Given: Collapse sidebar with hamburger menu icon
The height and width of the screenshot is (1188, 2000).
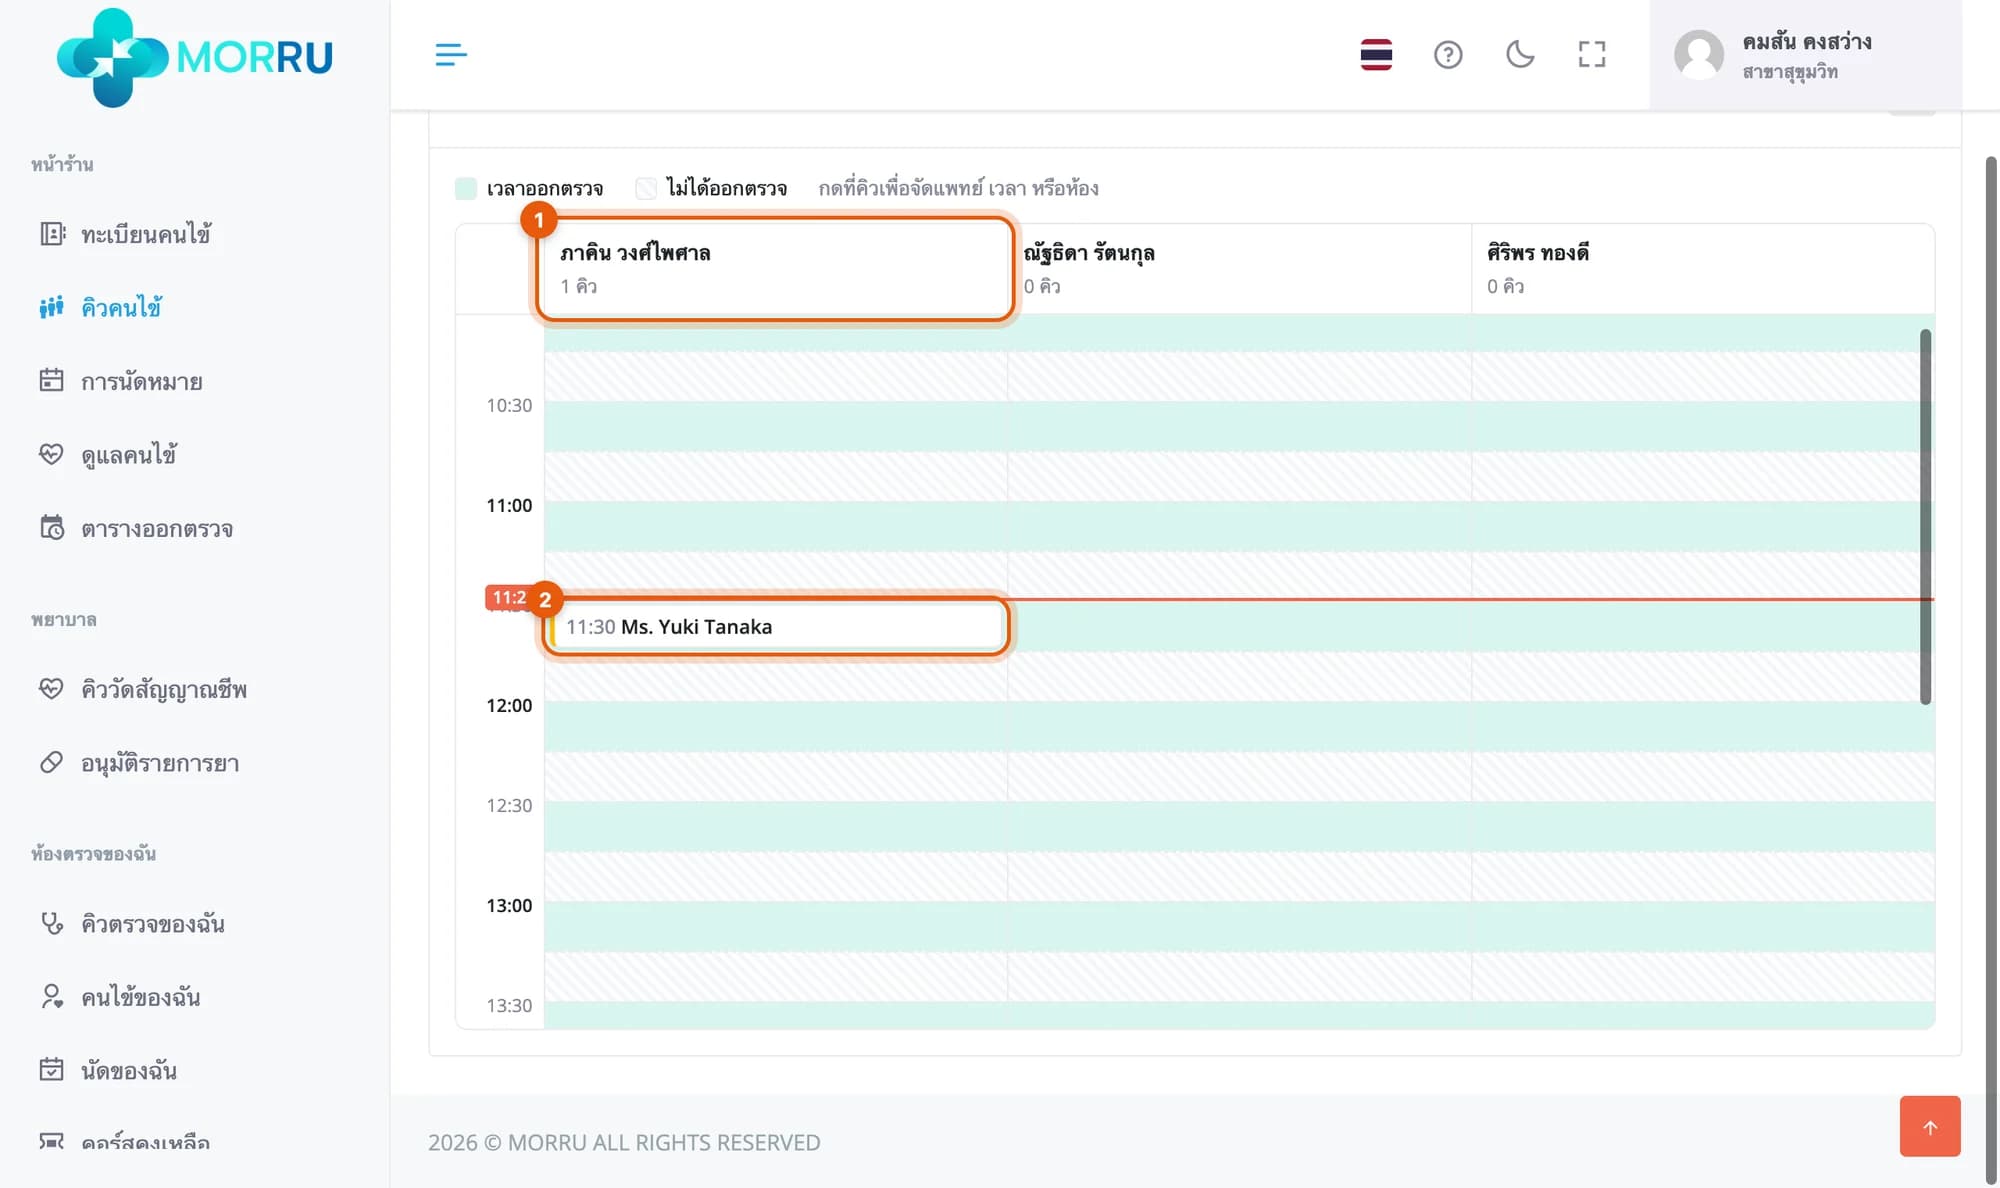Looking at the screenshot, I should pos(451,55).
